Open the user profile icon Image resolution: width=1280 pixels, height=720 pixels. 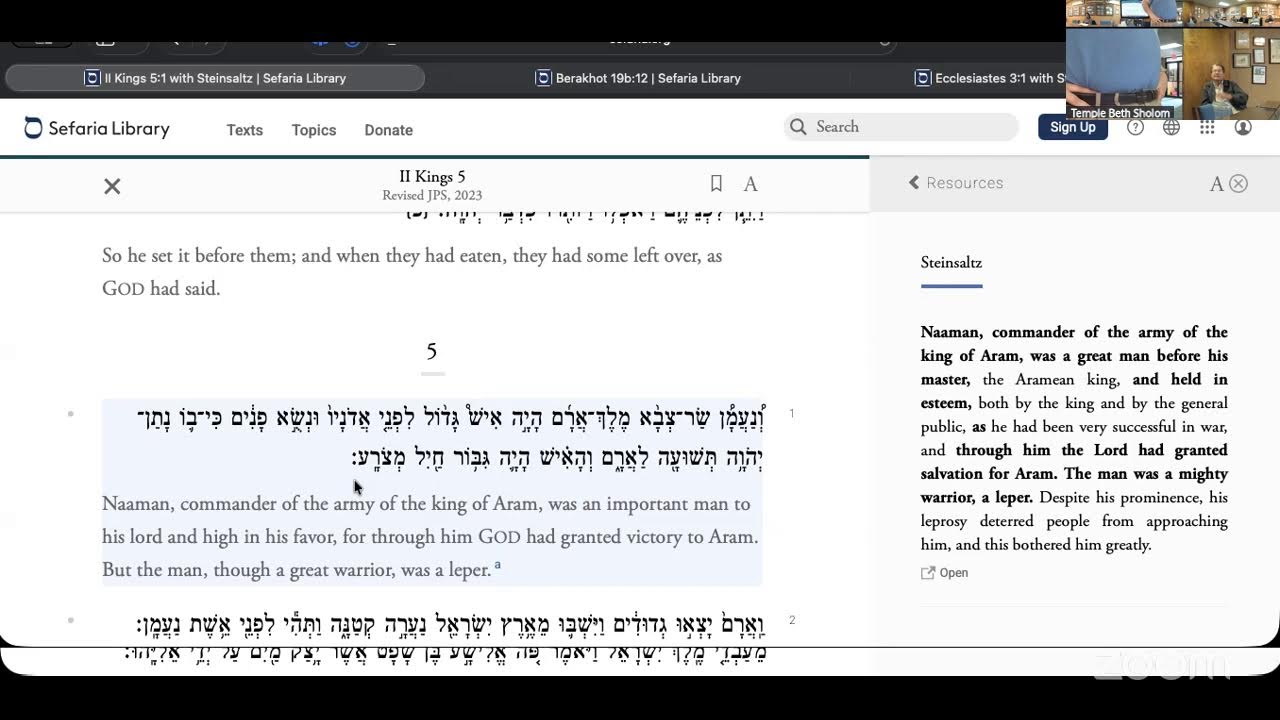coord(1243,127)
